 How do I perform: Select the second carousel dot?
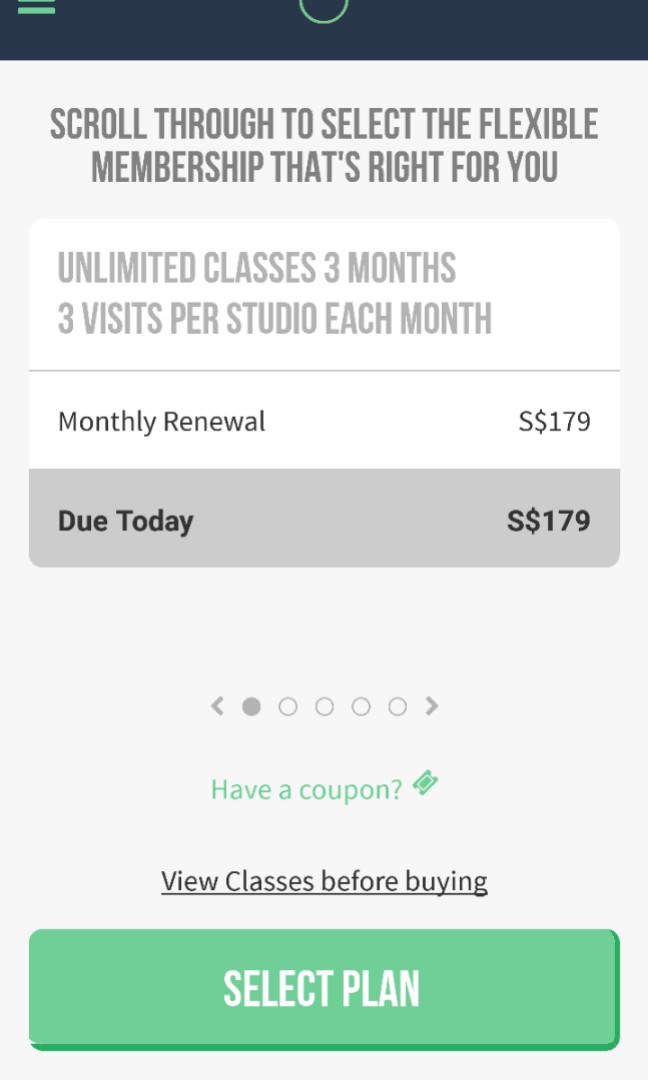288,706
